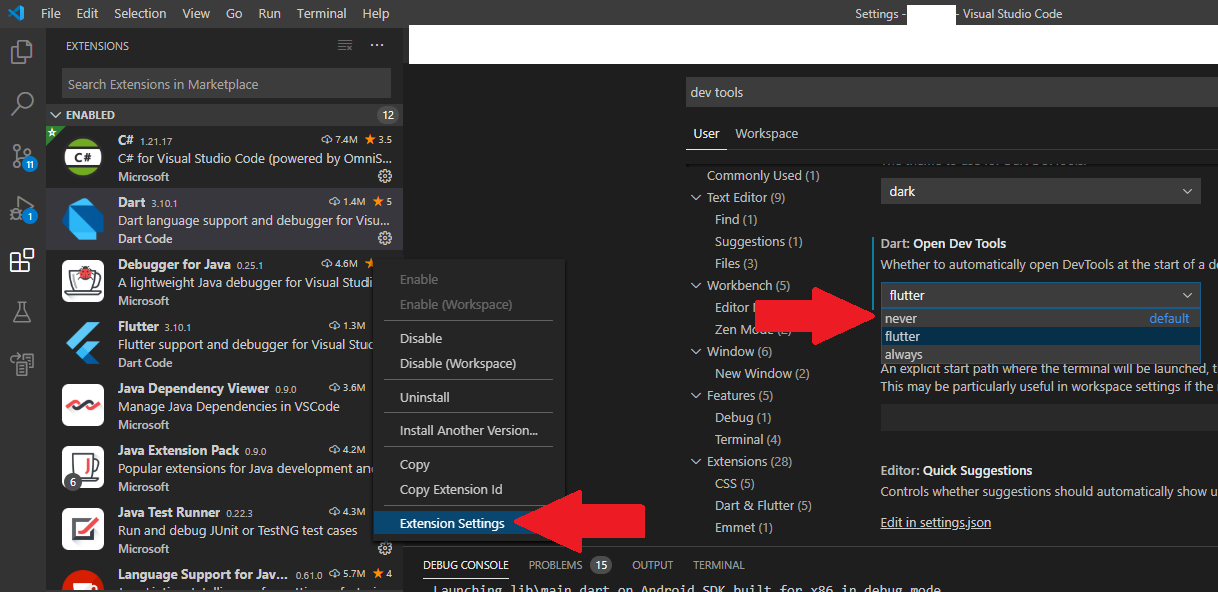This screenshot has height=592, width=1218.
Task: Click the Flutter extension logo
Action: (84, 343)
